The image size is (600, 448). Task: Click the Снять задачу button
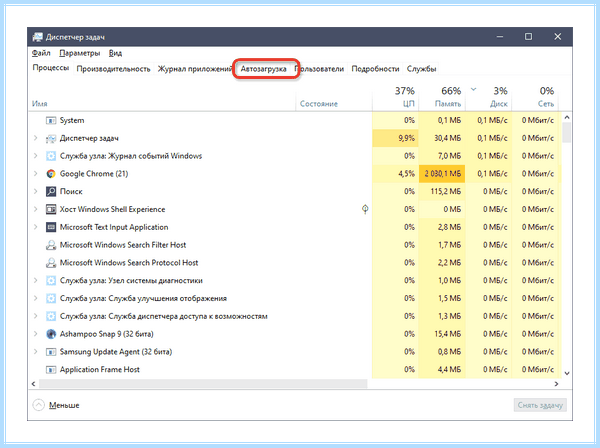pos(540,405)
